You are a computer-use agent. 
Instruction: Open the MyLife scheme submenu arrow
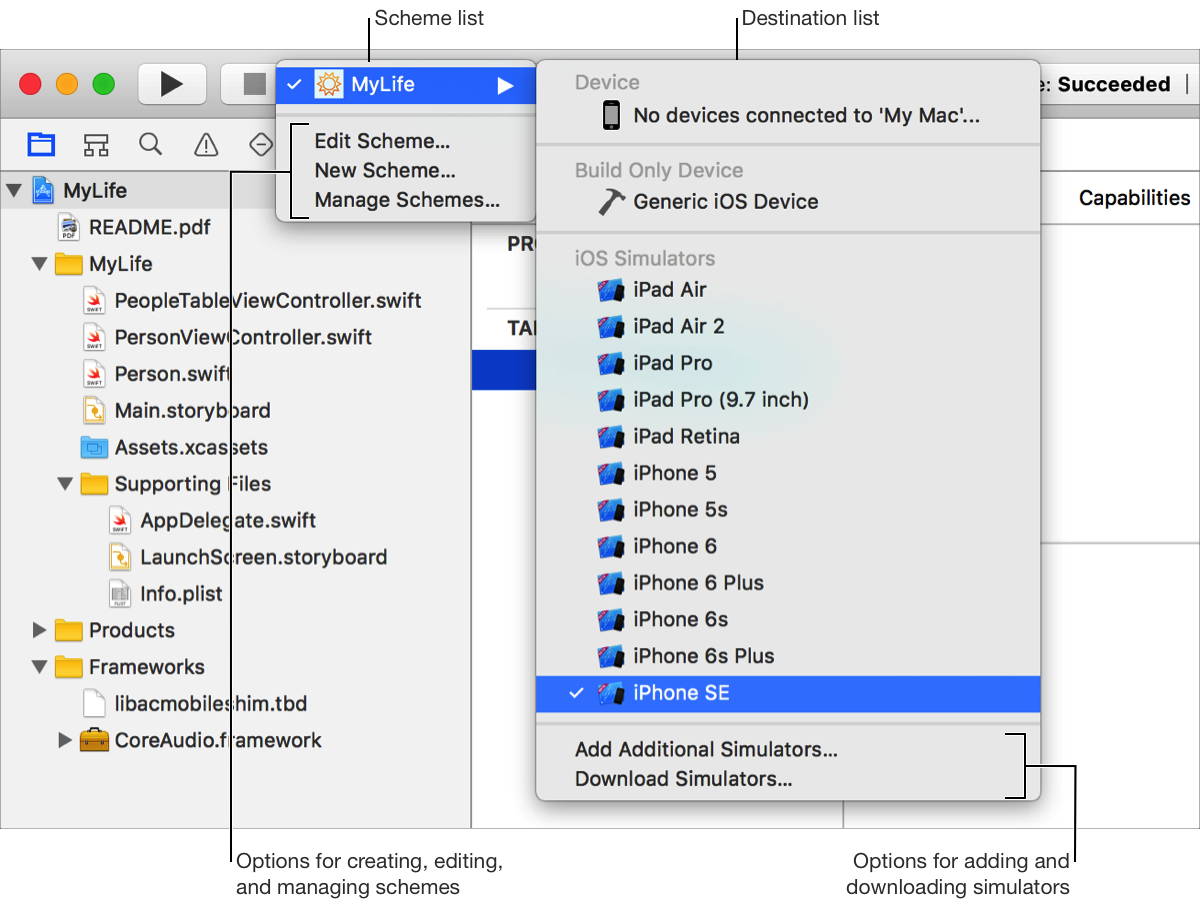[x=505, y=86]
